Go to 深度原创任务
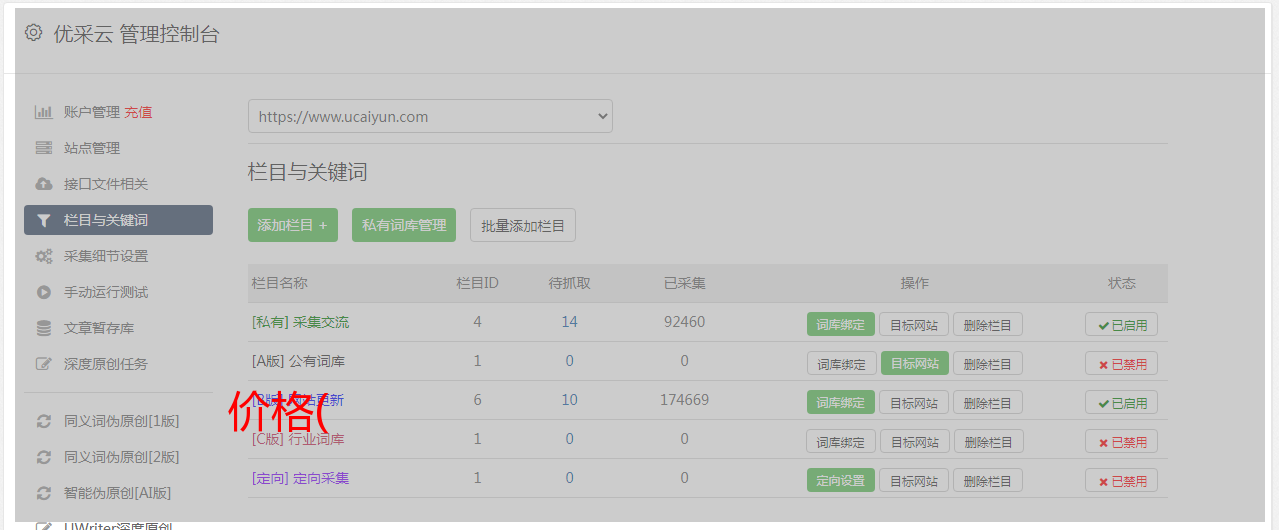 pos(106,364)
